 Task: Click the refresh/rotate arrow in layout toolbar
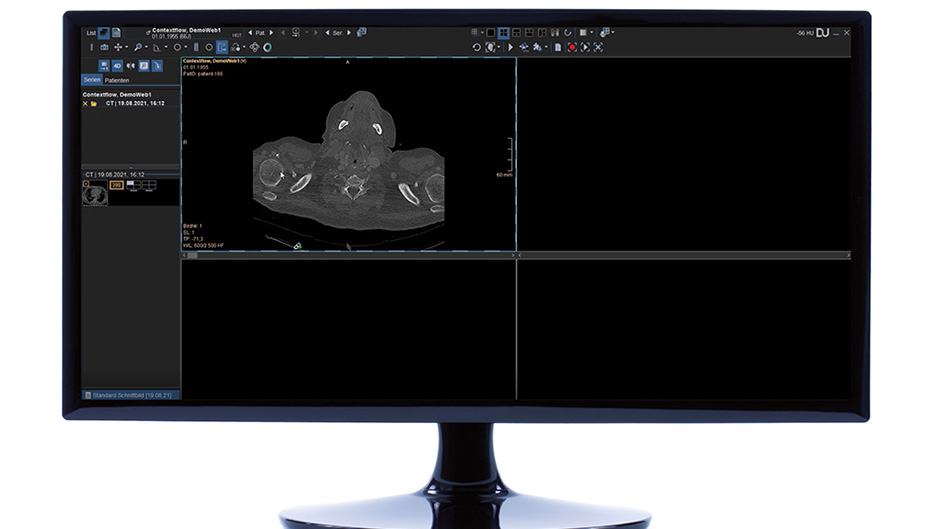(x=568, y=33)
